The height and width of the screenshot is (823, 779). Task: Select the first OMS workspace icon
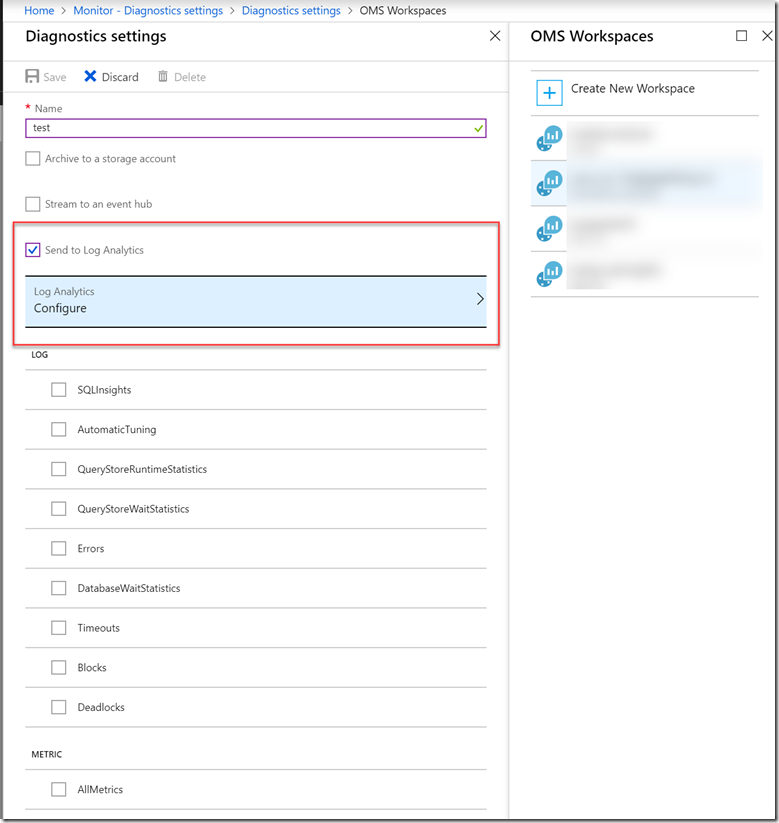(x=549, y=138)
